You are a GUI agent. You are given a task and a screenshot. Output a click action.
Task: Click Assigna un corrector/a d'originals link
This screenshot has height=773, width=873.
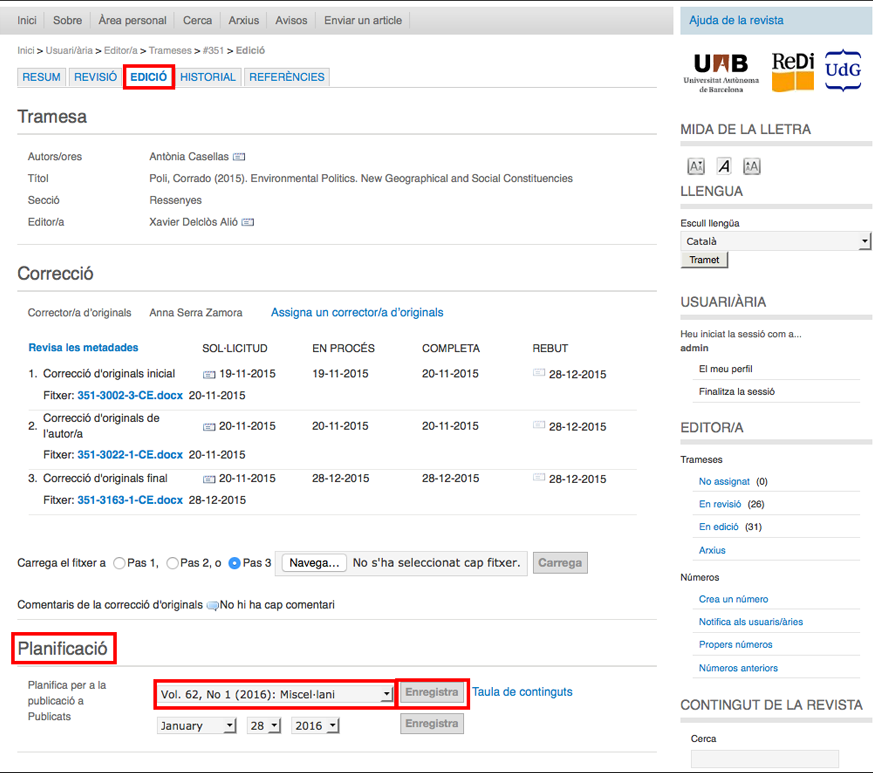click(x=357, y=313)
